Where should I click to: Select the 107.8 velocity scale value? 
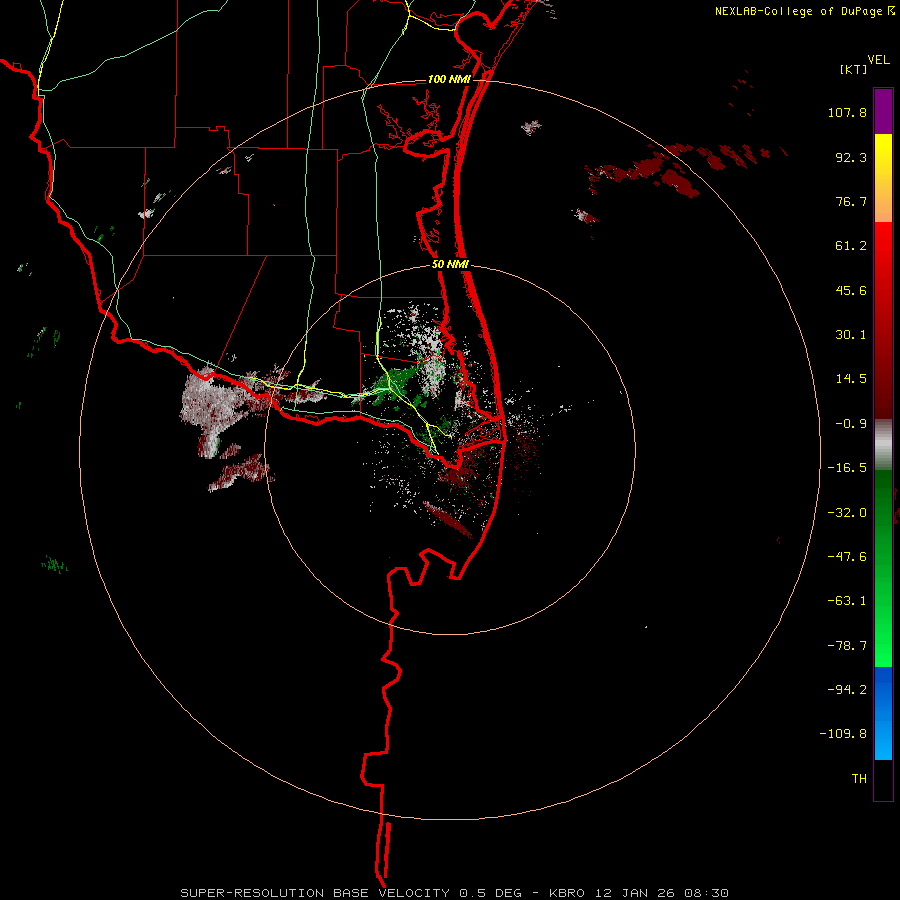click(x=847, y=112)
